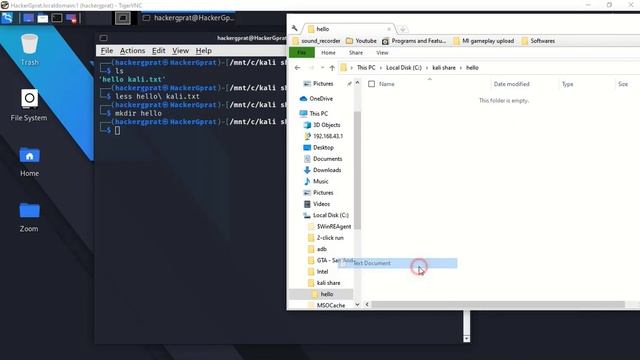Screen dimensions: 640x360
Task: Open the Youtube bookmark folder
Action: coord(361,41)
